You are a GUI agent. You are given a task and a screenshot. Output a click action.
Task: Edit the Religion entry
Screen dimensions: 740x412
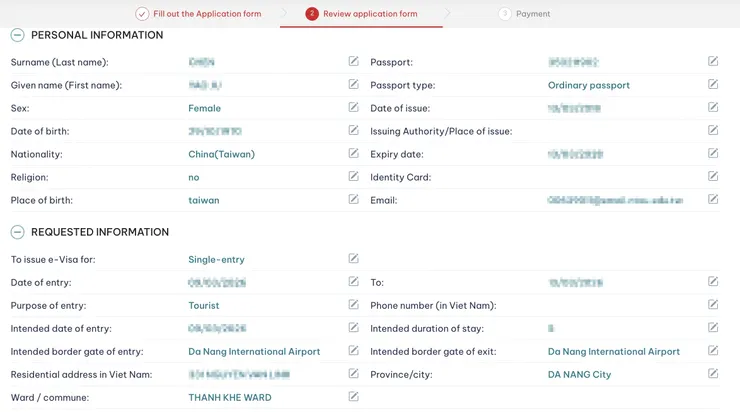point(353,177)
